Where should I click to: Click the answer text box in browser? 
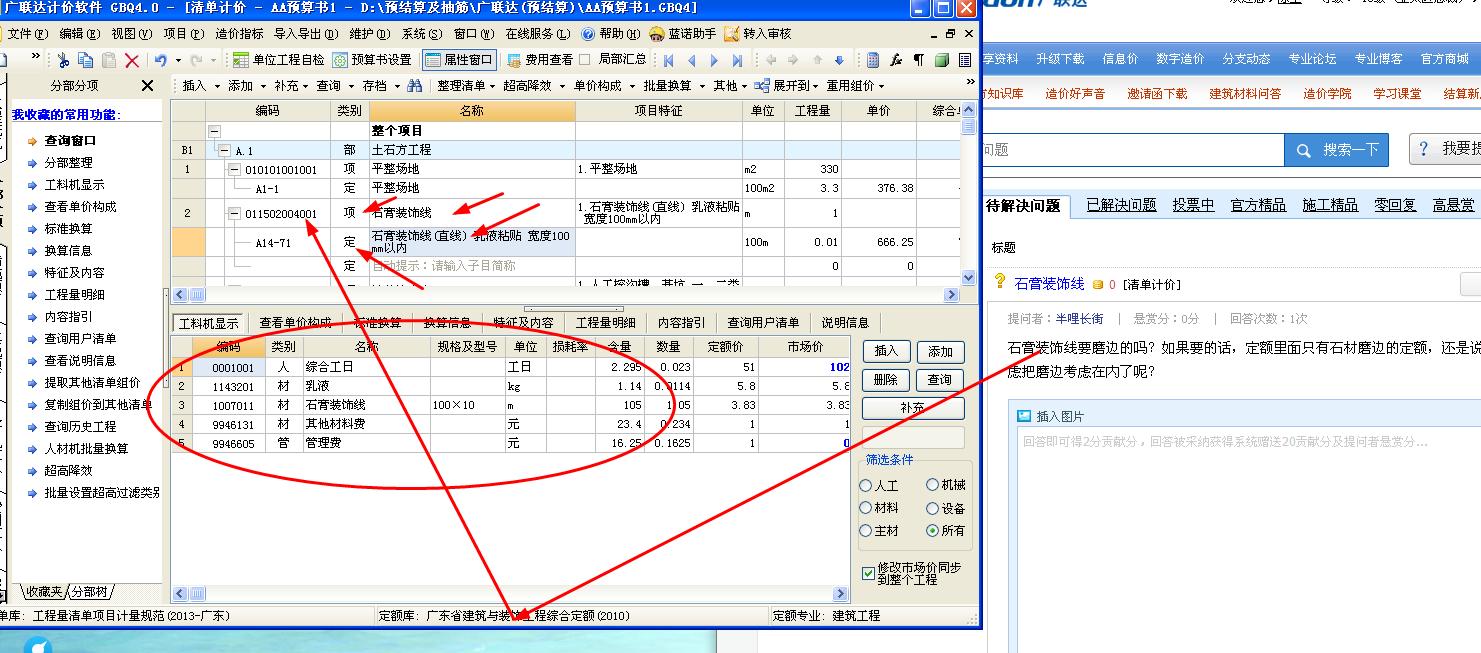click(x=1248, y=540)
